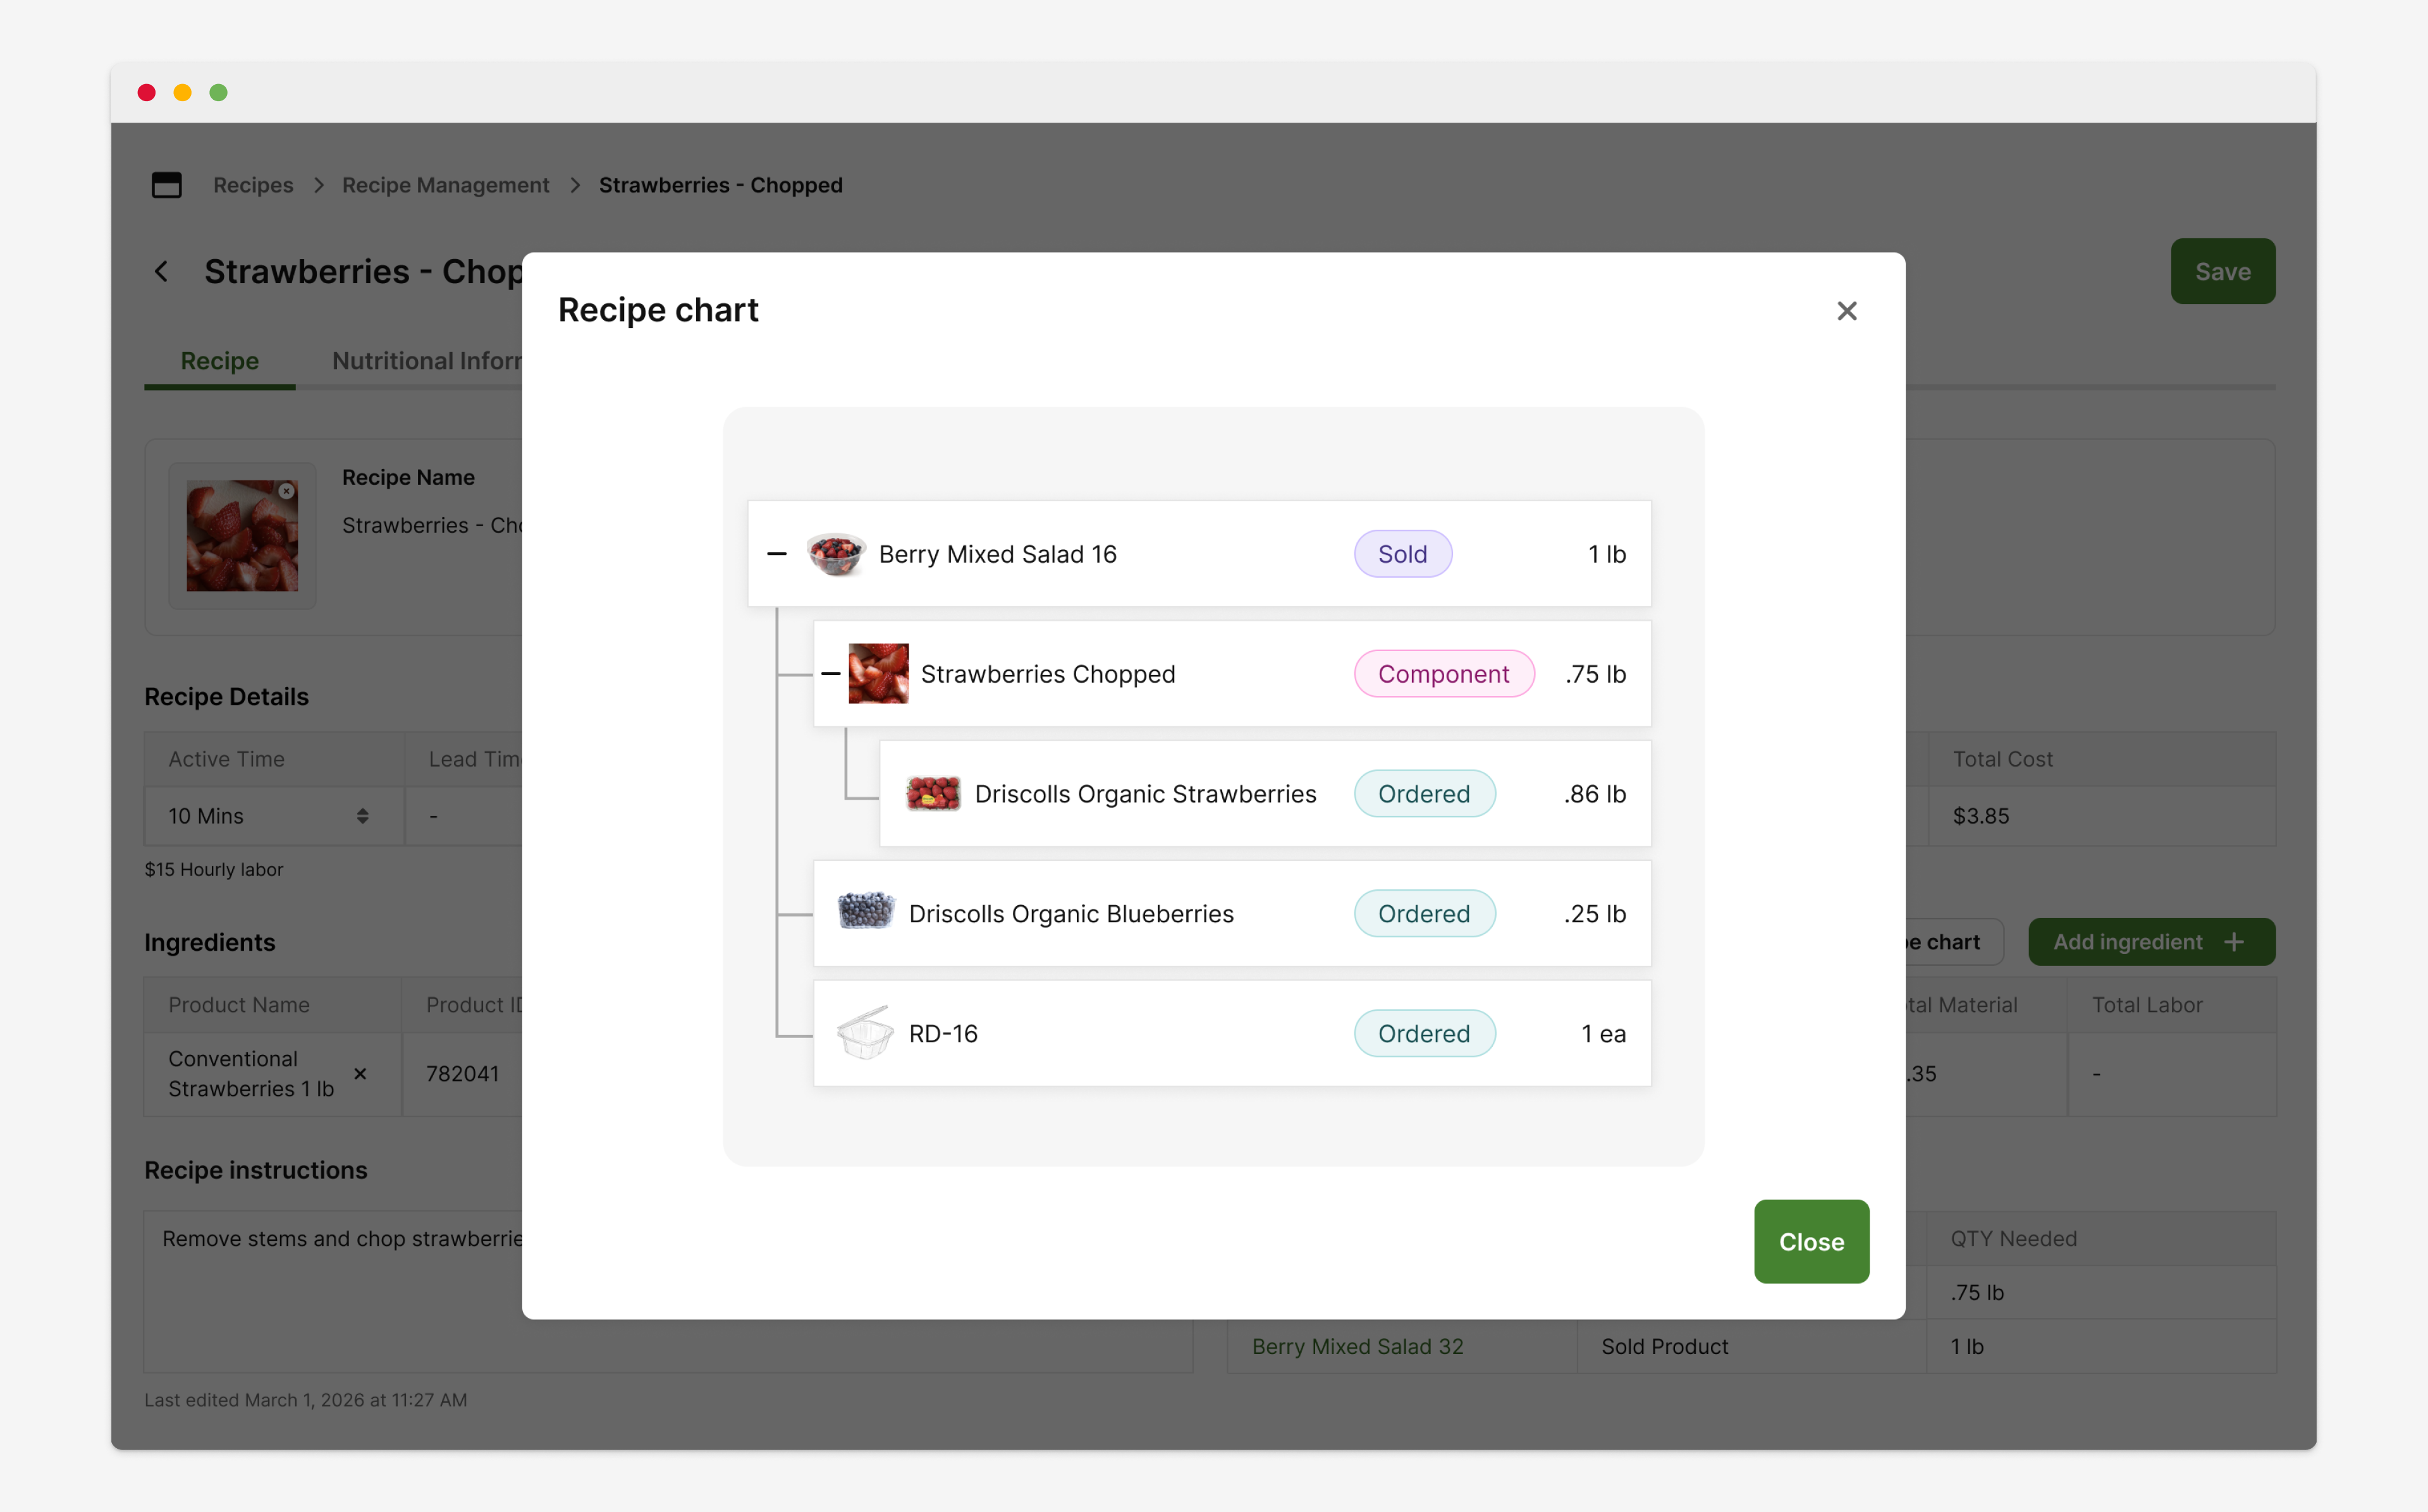Viewport: 2428px width, 1512px height.
Task: Click the Berry Mixed Salad 16 bowl thumbnail
Action: 836,554
